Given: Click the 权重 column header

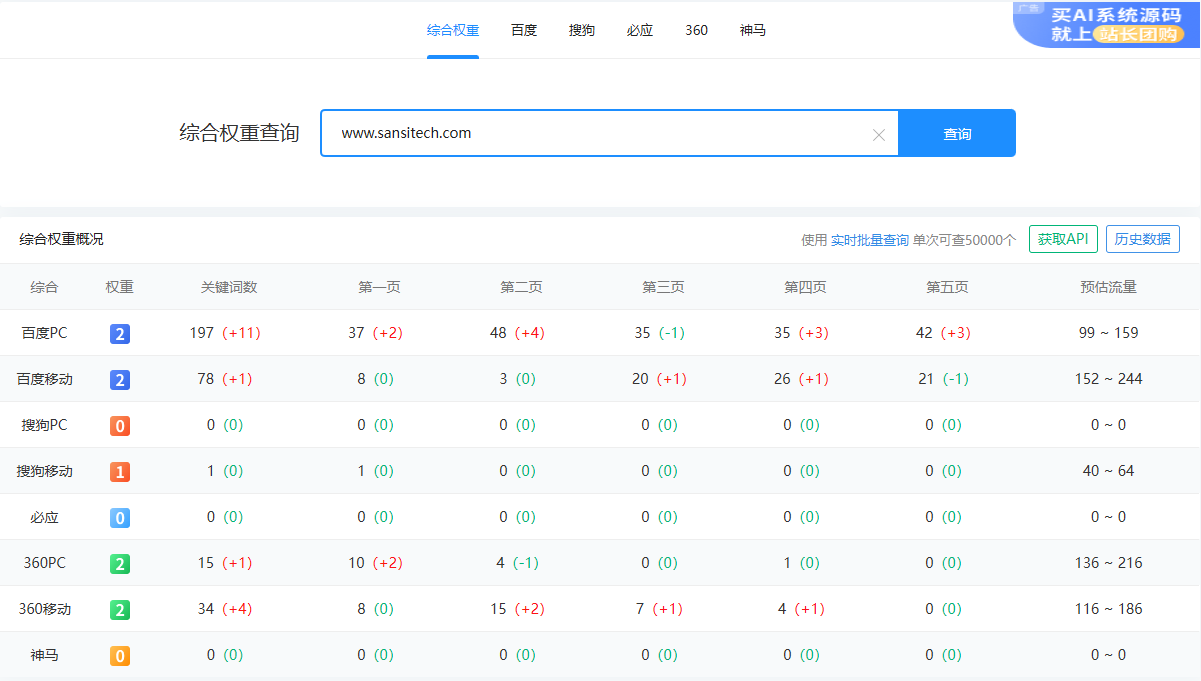Looking at the screenshot, I should [x=120, y=287].
